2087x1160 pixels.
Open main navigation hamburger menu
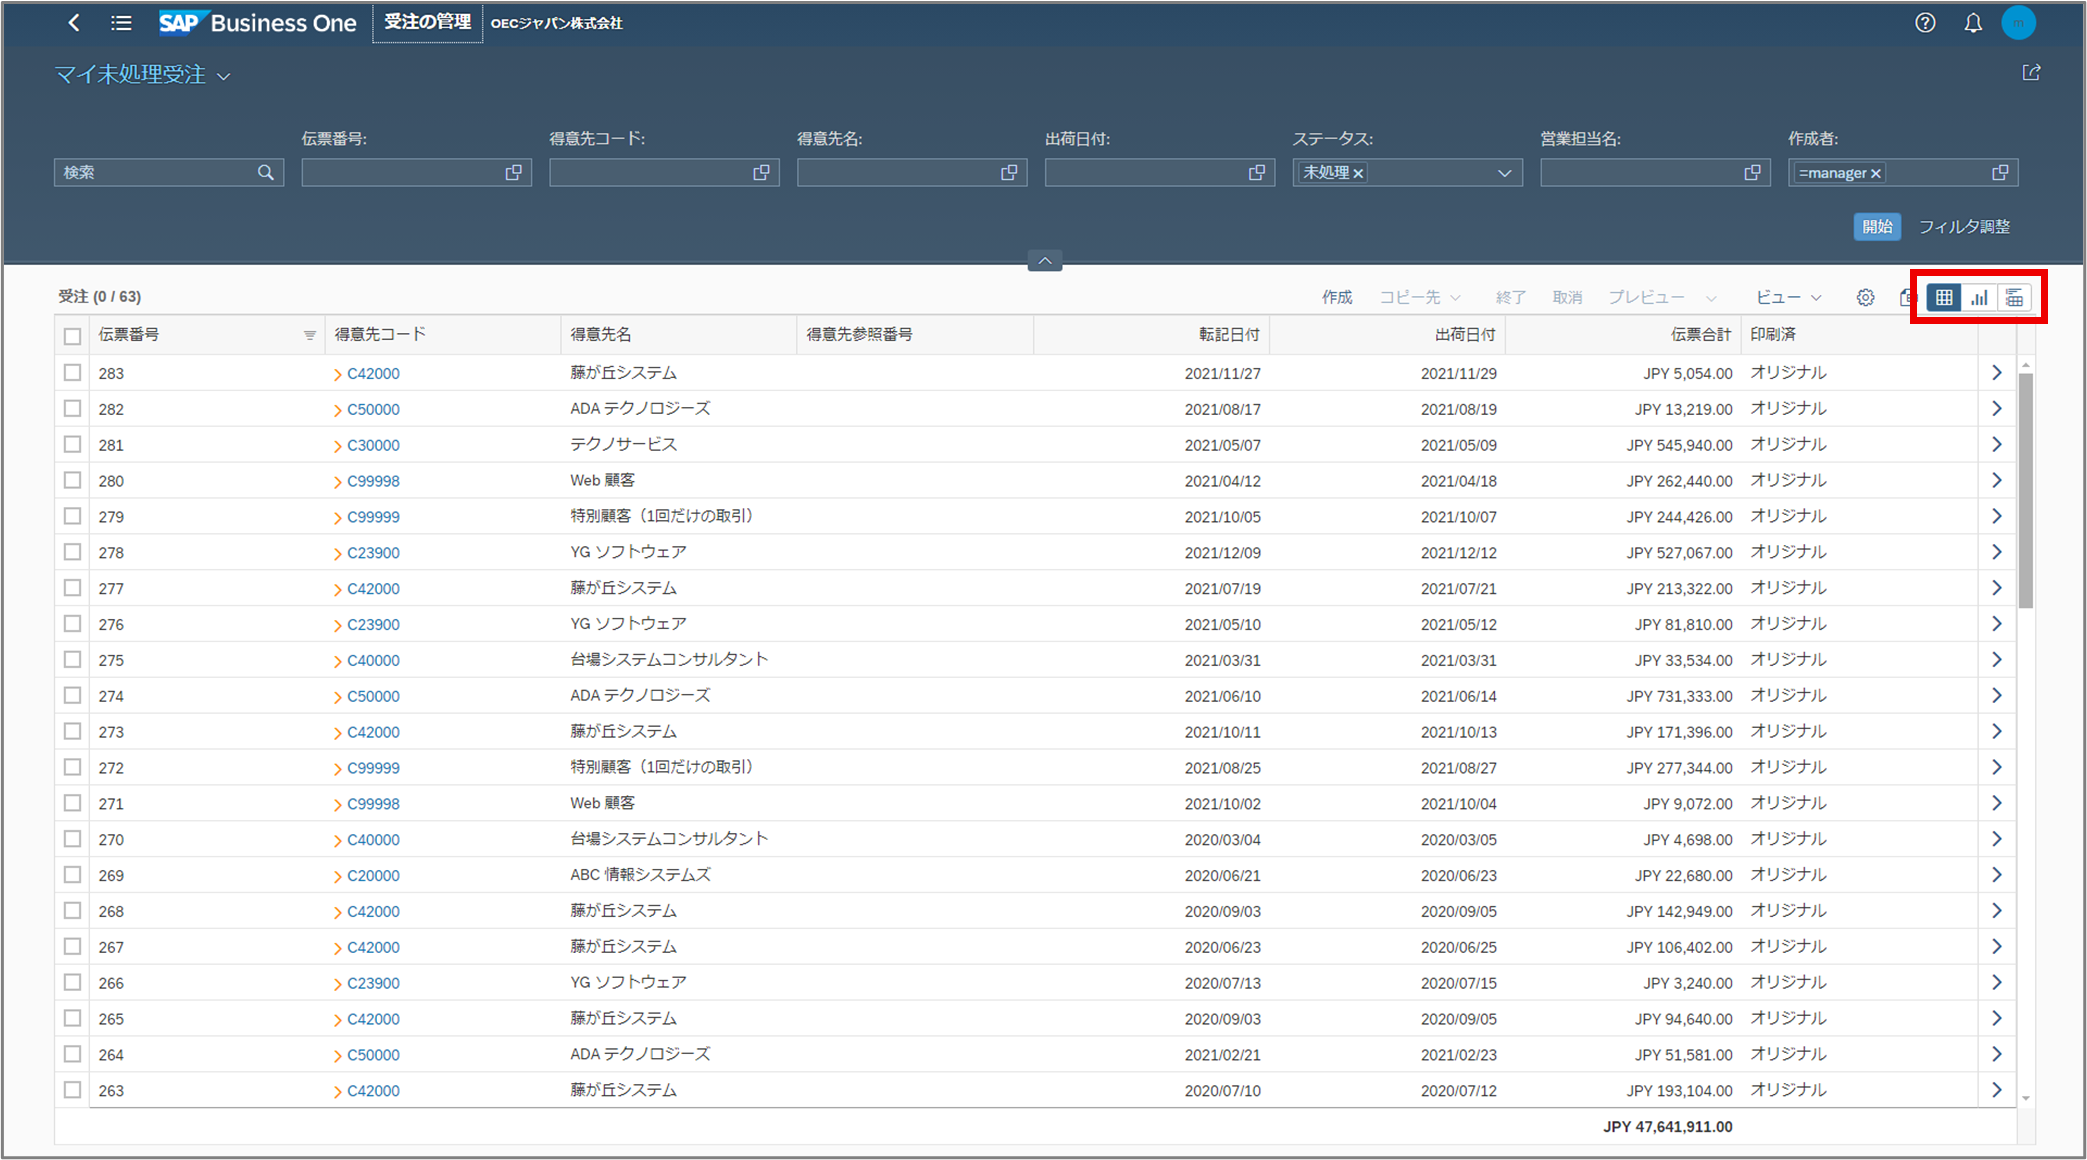[121, 23]
